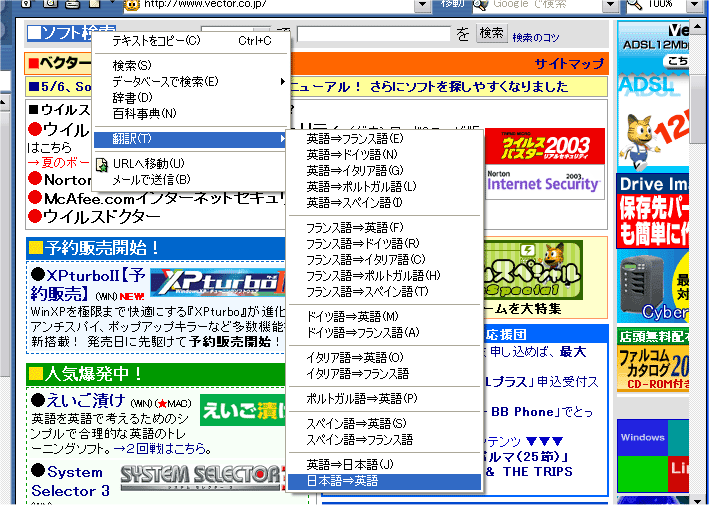Choose 英語⇒フランス語(E) translation
709x505 pixels.
pyautogui.click(x=384, y=138)
